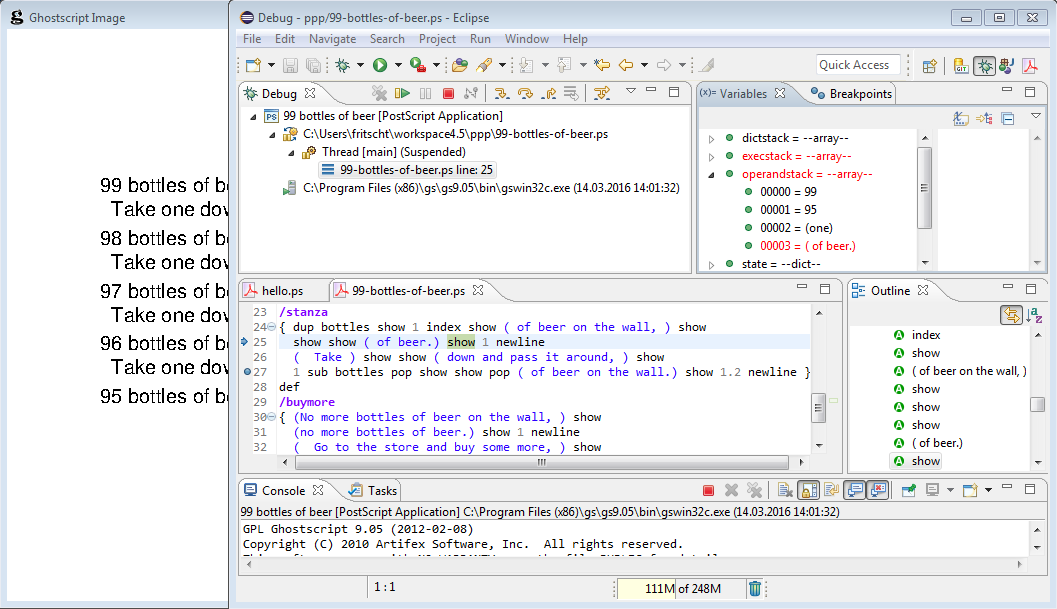The height and width of the screenshot is (609, 1057).
Task: Click Remove All Terminated Launches in Debug view
Action: tap(380, 93)
